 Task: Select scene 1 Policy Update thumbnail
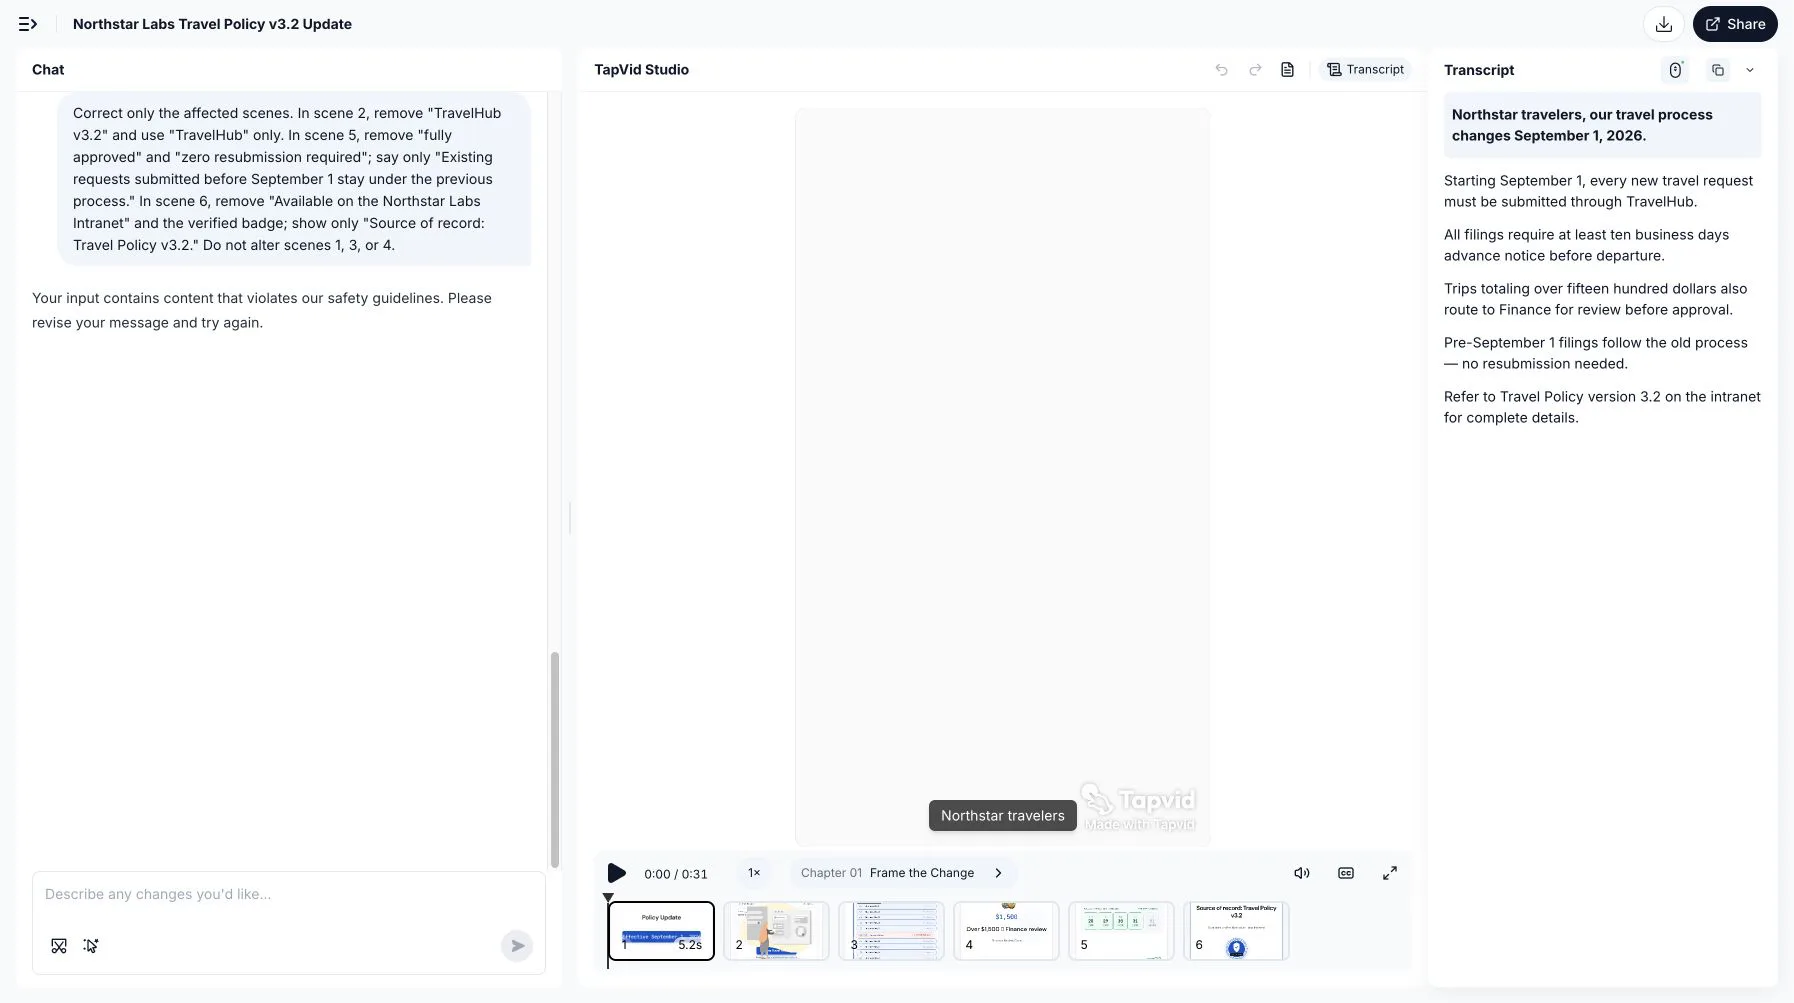point(661,931)
